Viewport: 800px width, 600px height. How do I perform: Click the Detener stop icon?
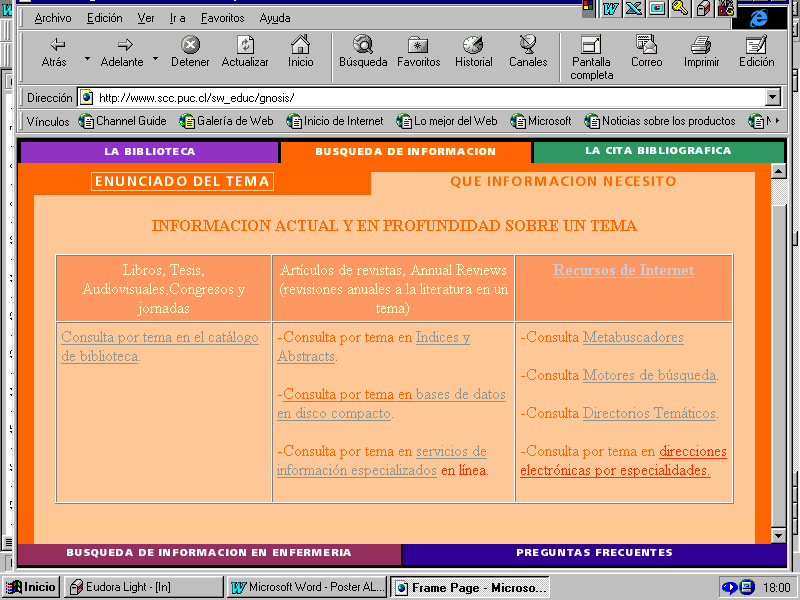[x=190, y=45]
